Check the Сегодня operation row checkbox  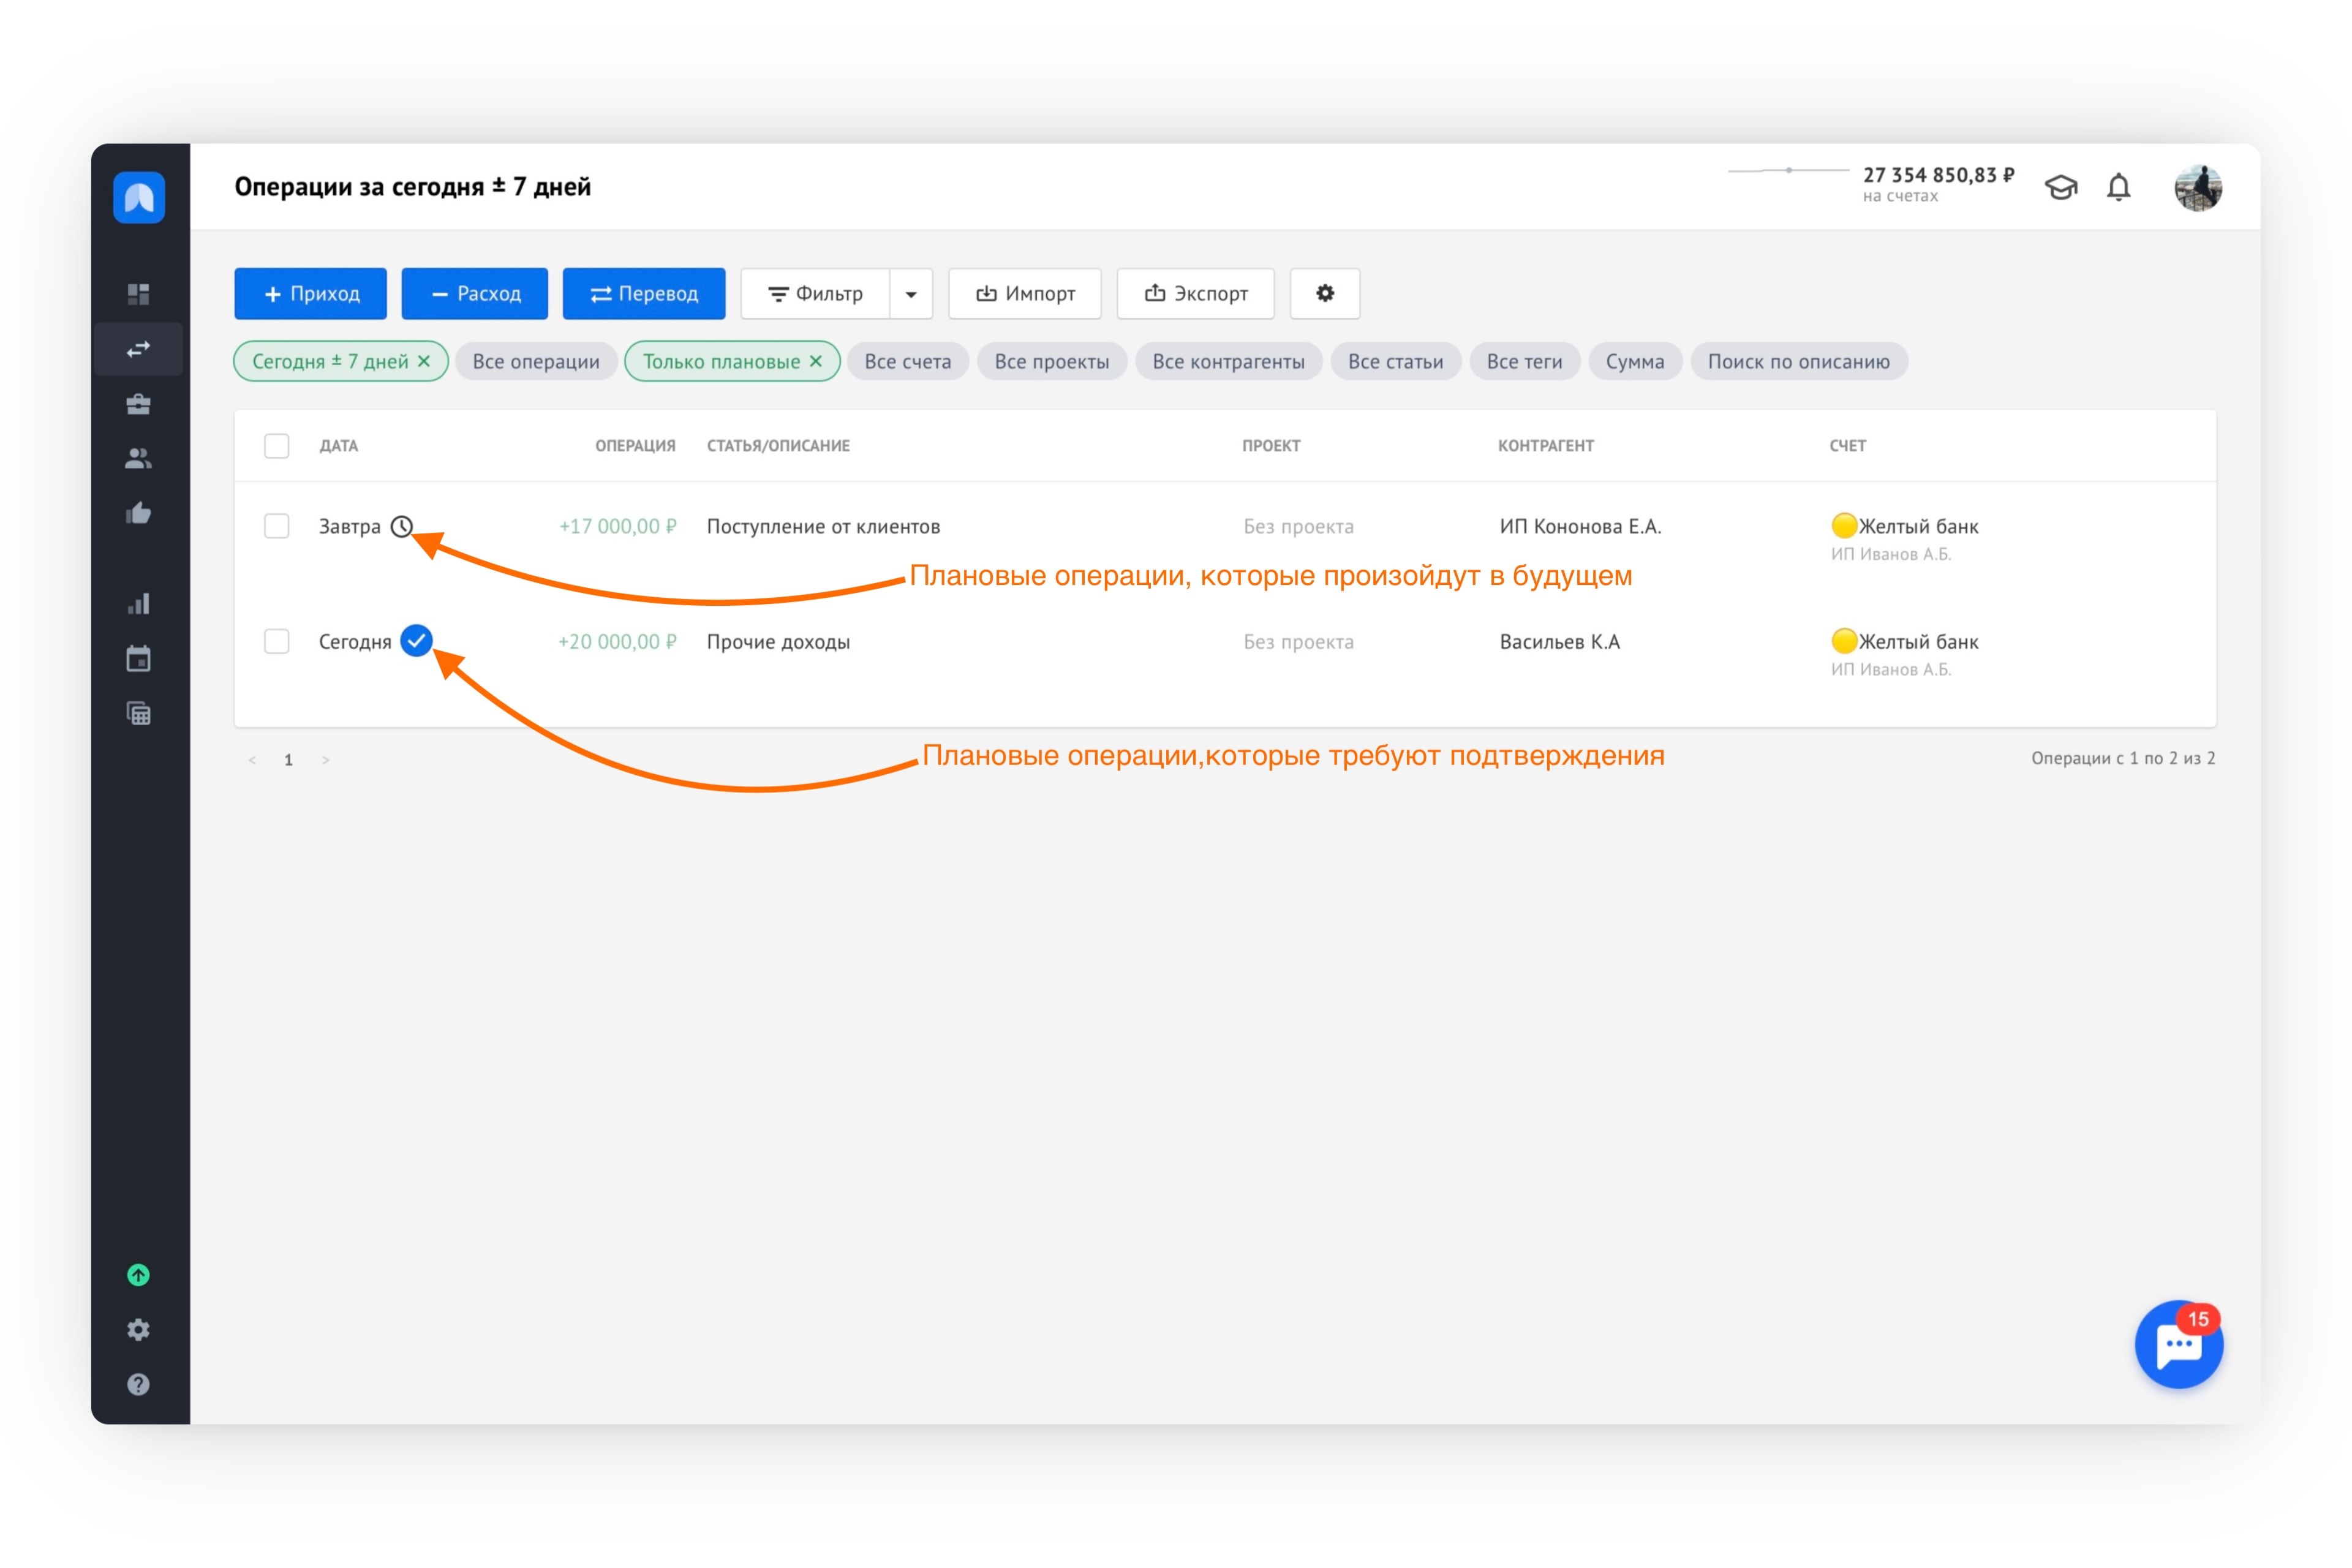tap(277, 641)
